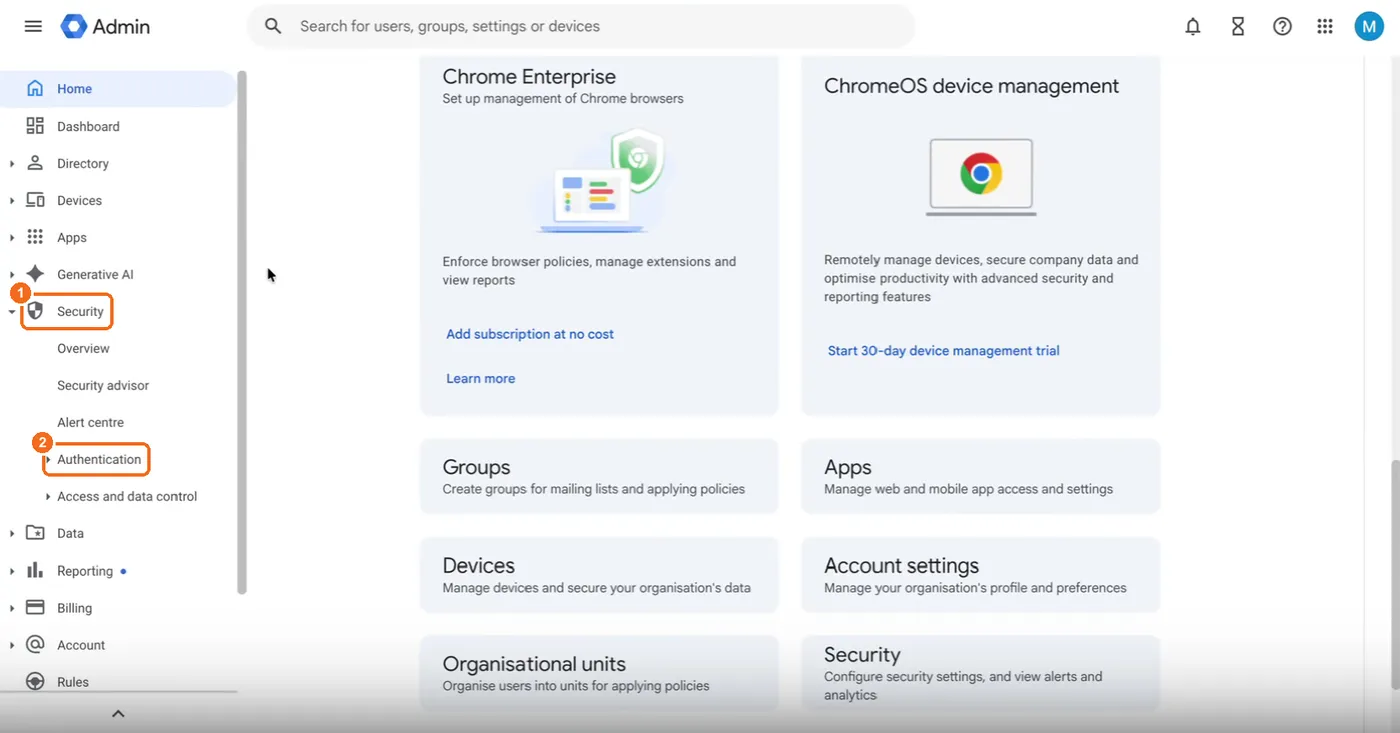The width and height of the screenshot is (1400, 733).
Task: Open the Account settings card
Action: coord(980,575)
